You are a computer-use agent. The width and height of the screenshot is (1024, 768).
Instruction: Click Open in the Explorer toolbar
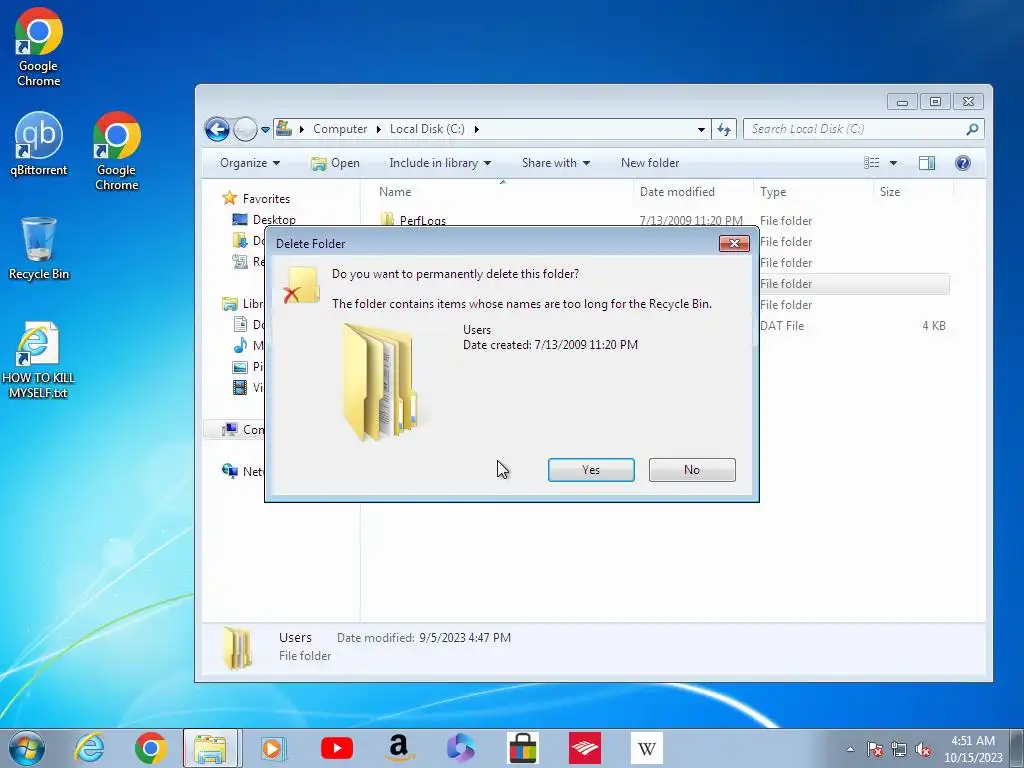335,163
